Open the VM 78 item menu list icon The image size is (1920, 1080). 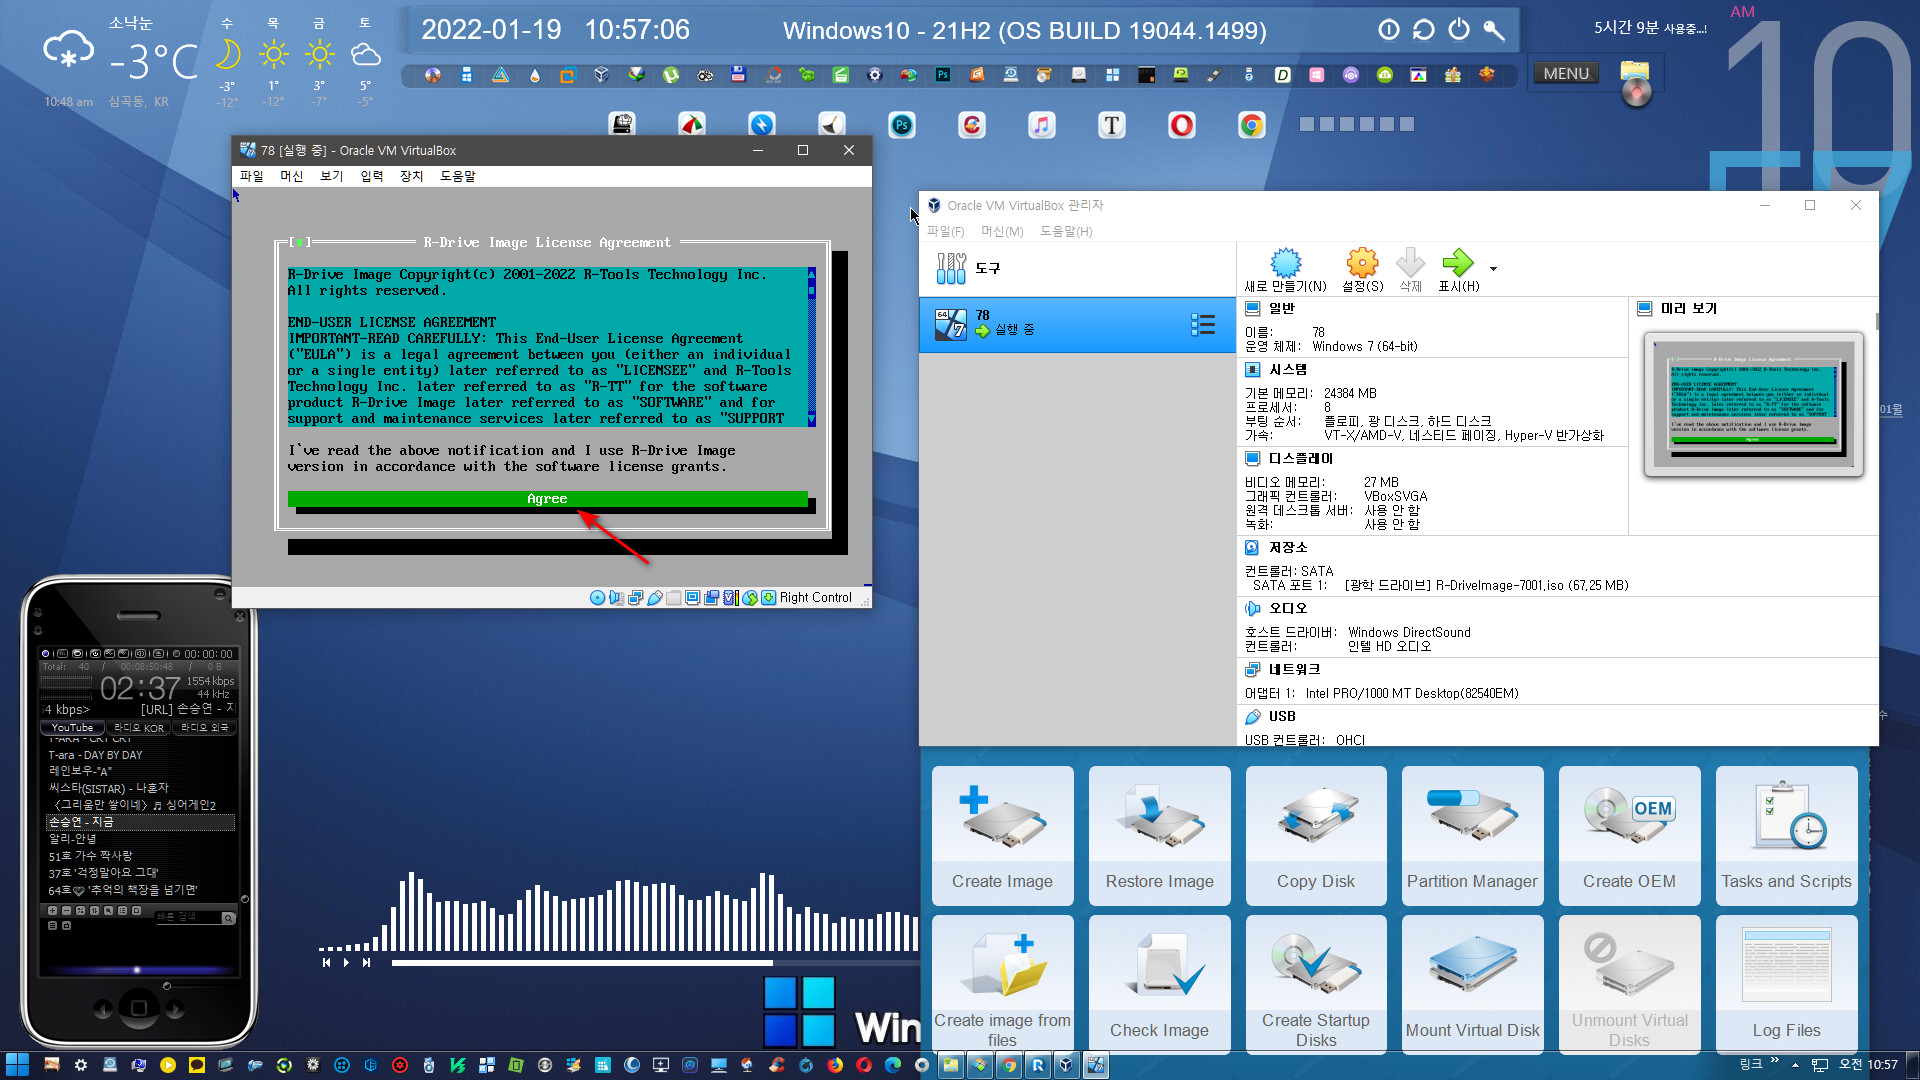[1203, 324]
